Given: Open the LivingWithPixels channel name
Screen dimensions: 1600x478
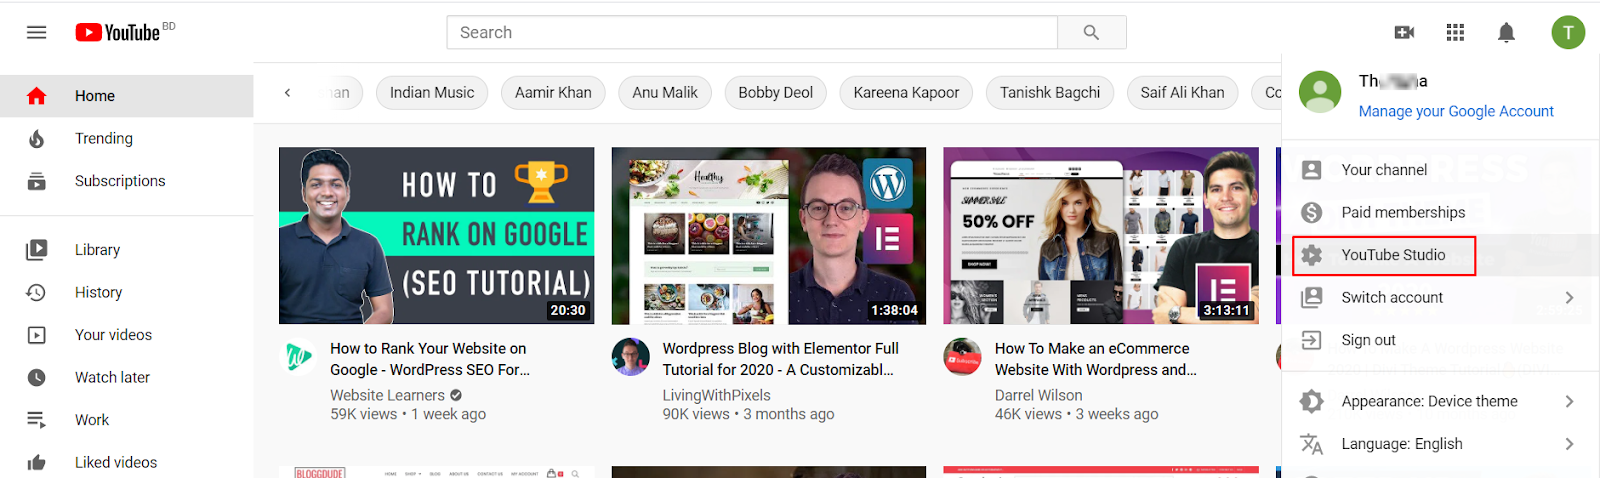Looking at the screenshot, I should tap(716, 395).
